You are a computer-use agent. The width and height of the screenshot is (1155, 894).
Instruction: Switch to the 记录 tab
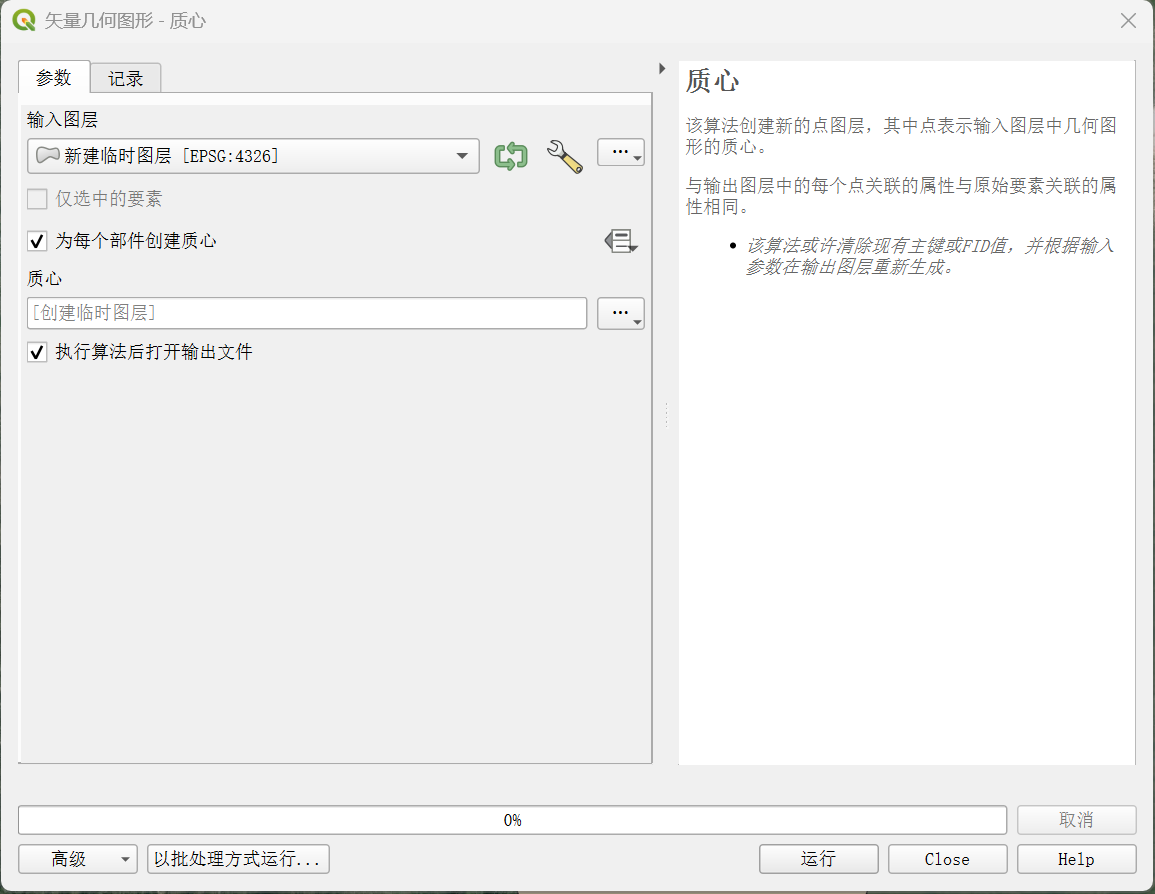pyautogui.click(x=126, y=78)
